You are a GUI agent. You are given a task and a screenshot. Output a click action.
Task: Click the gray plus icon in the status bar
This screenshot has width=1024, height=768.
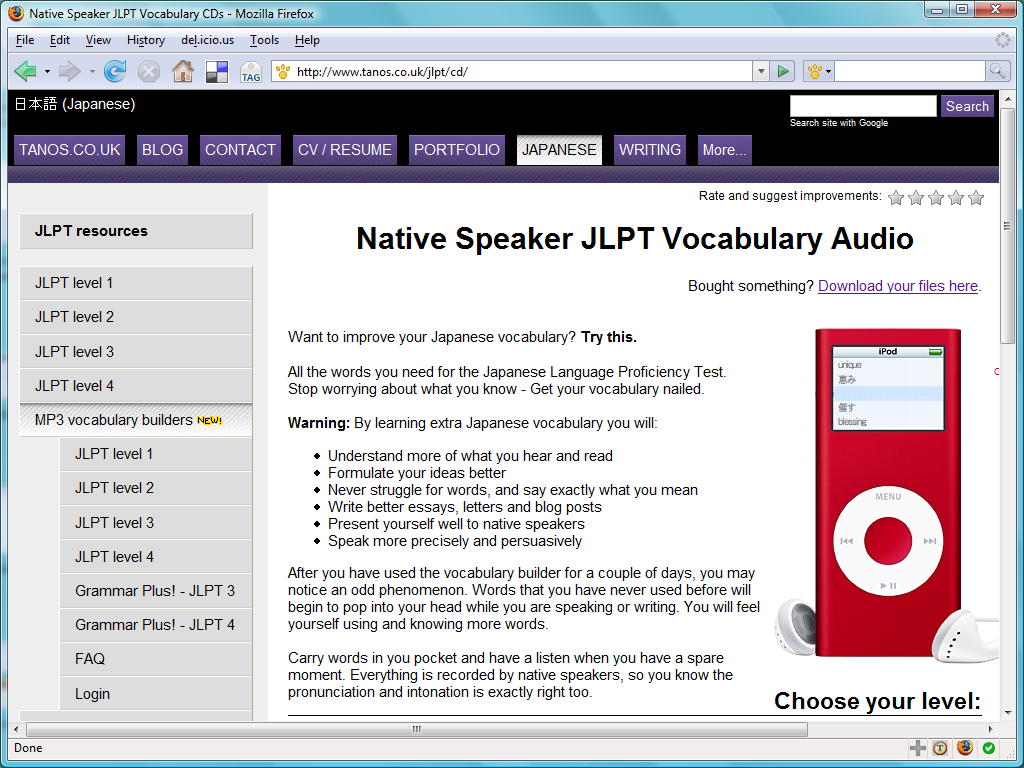(x=918, y=748)
